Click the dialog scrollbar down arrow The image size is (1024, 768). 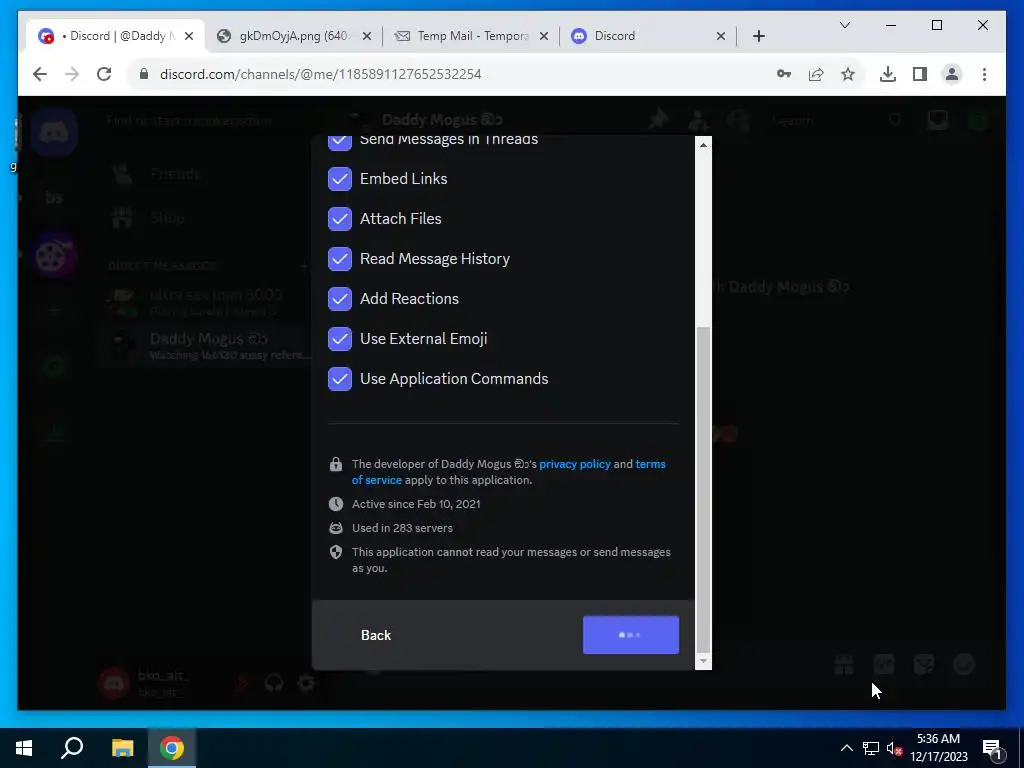(703, 661)
